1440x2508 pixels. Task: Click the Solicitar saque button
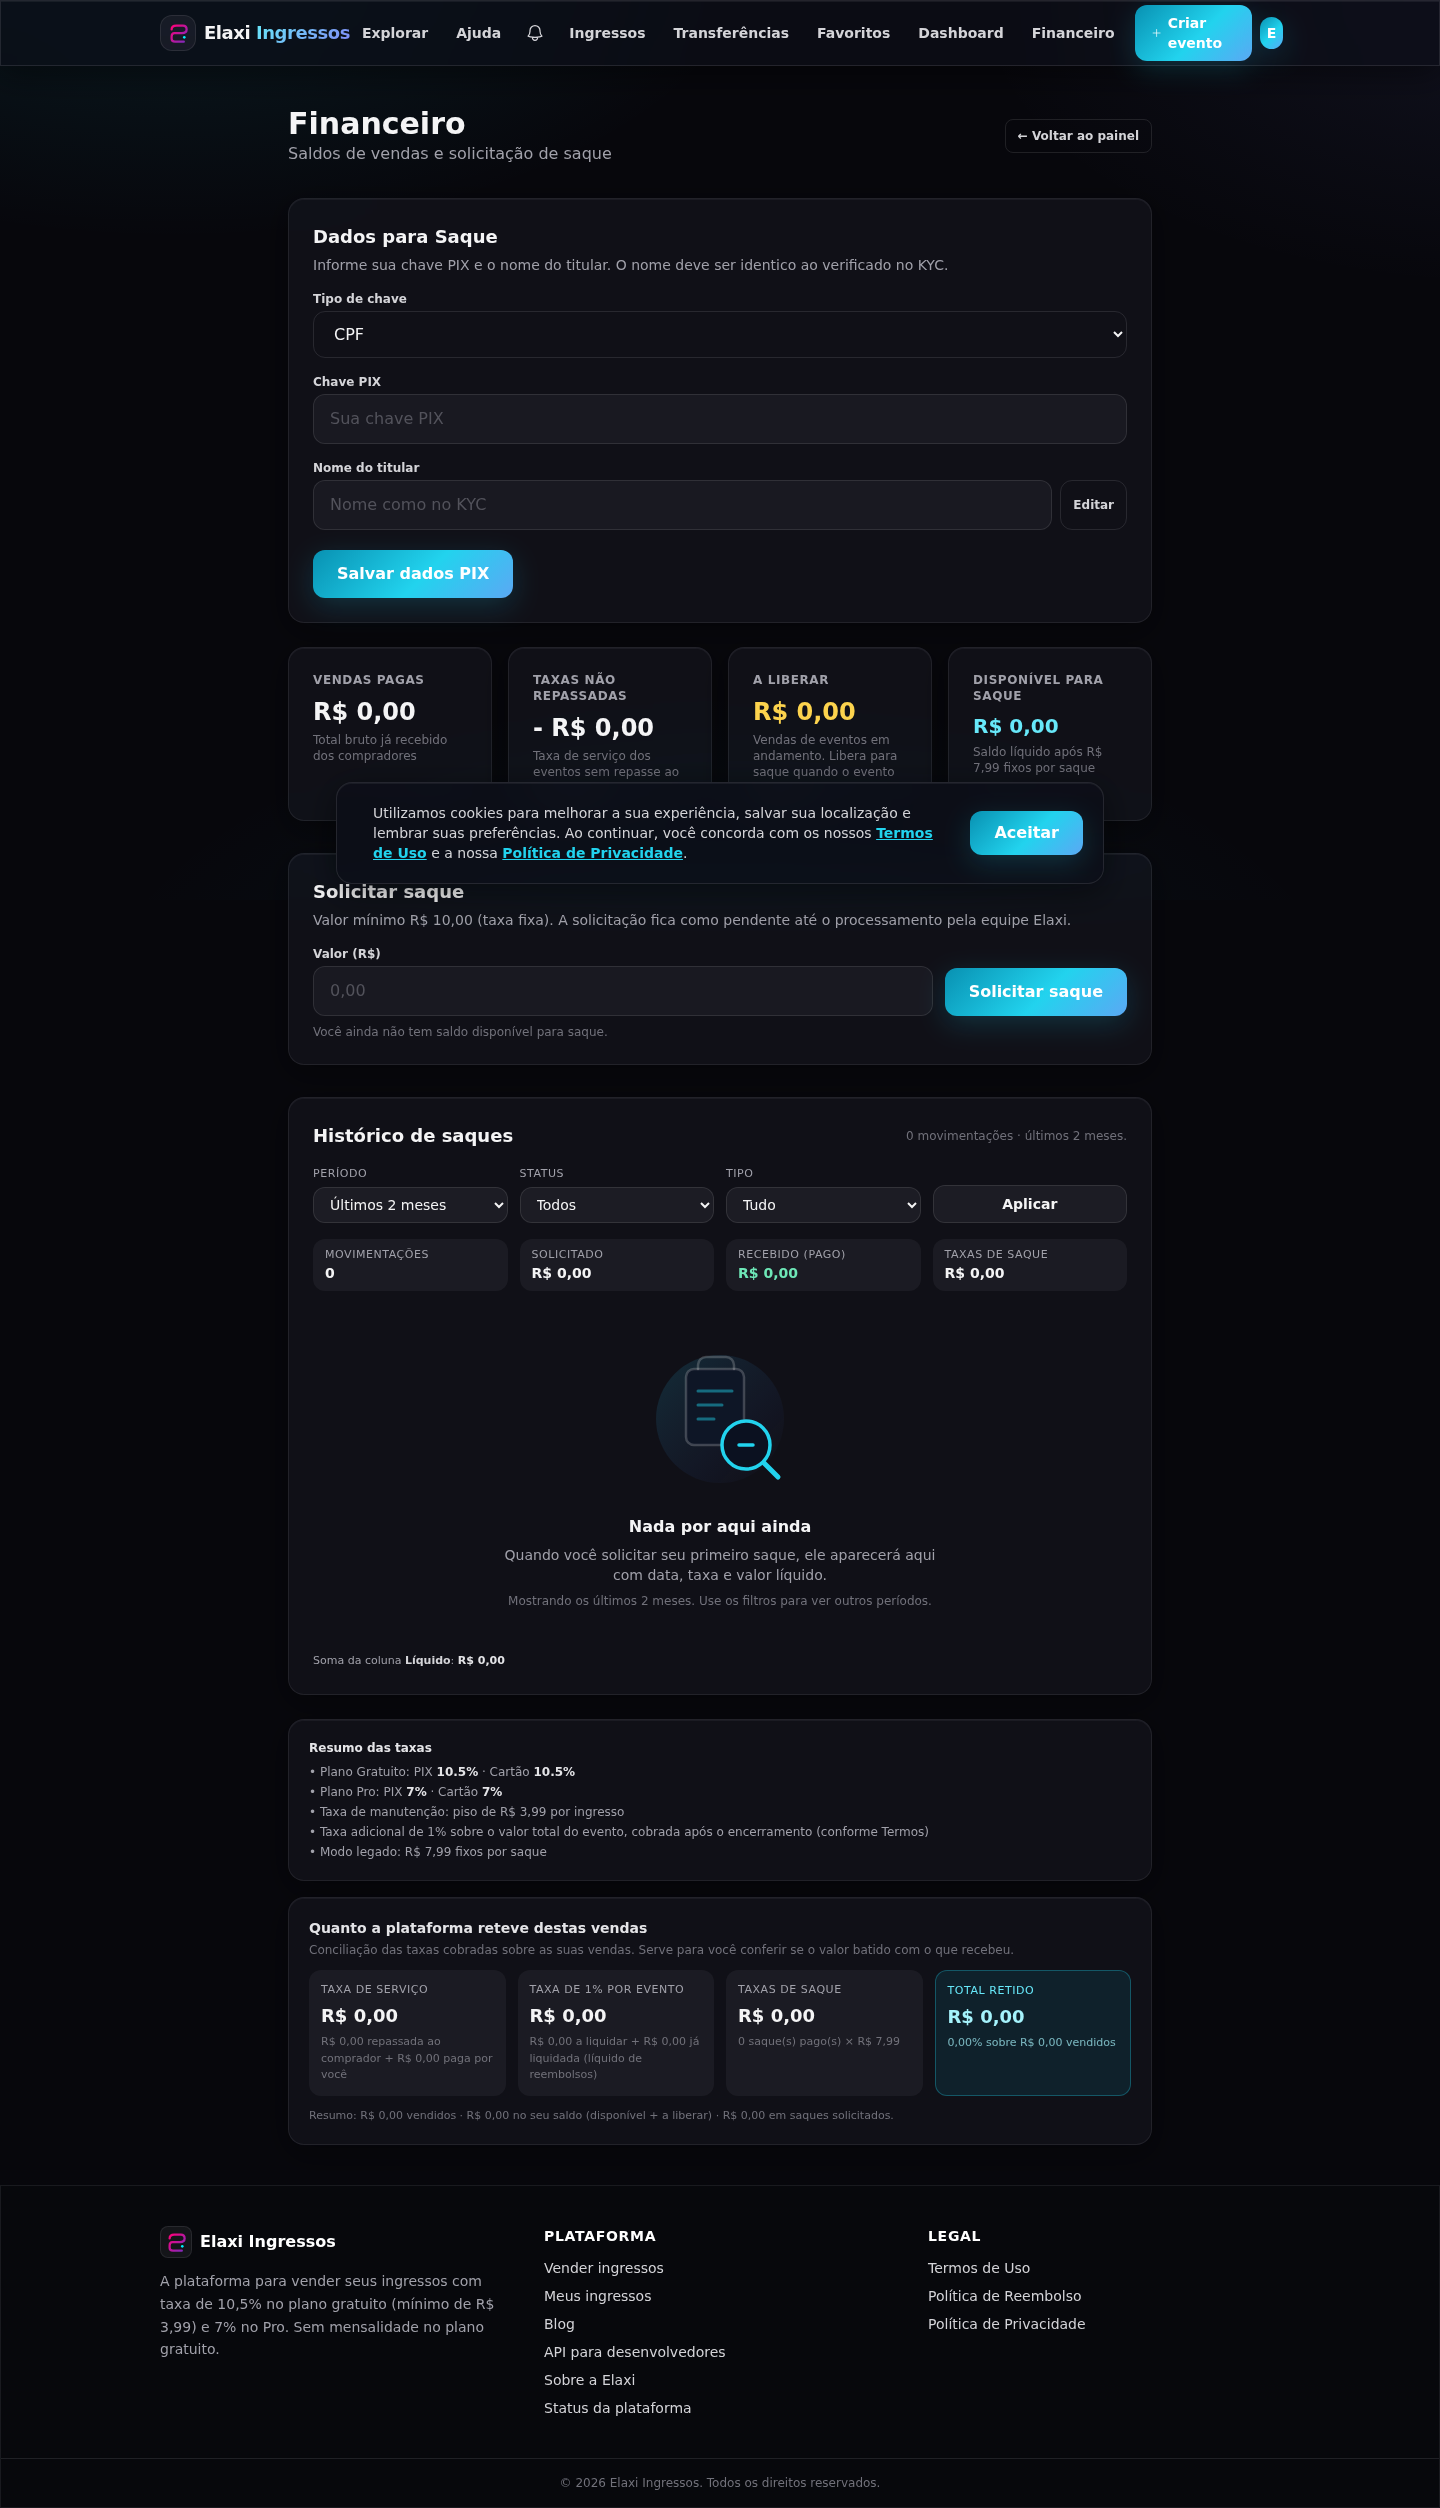[1036, 992]
